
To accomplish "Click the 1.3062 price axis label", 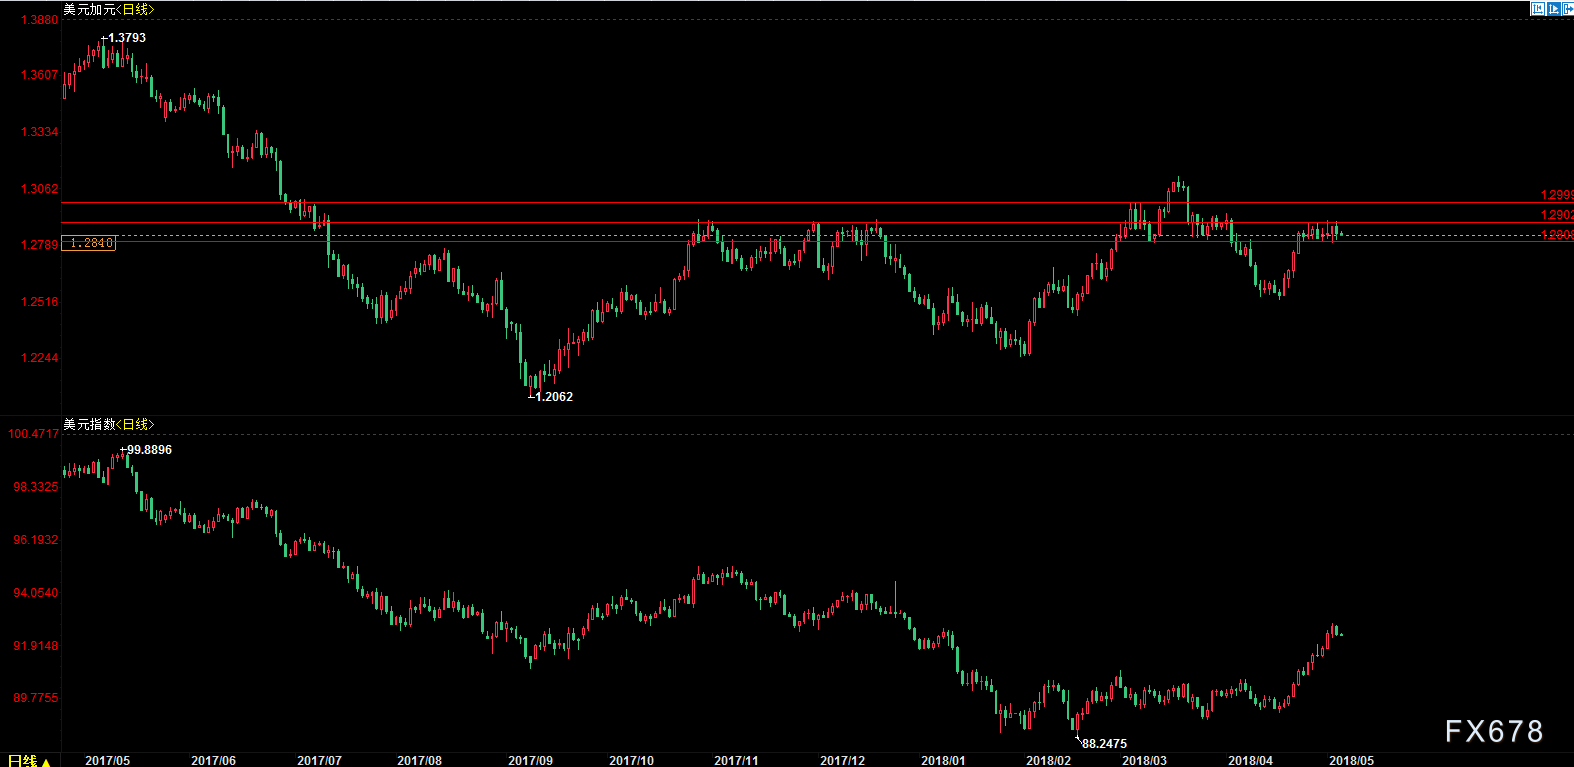I will tap(40, 189).
